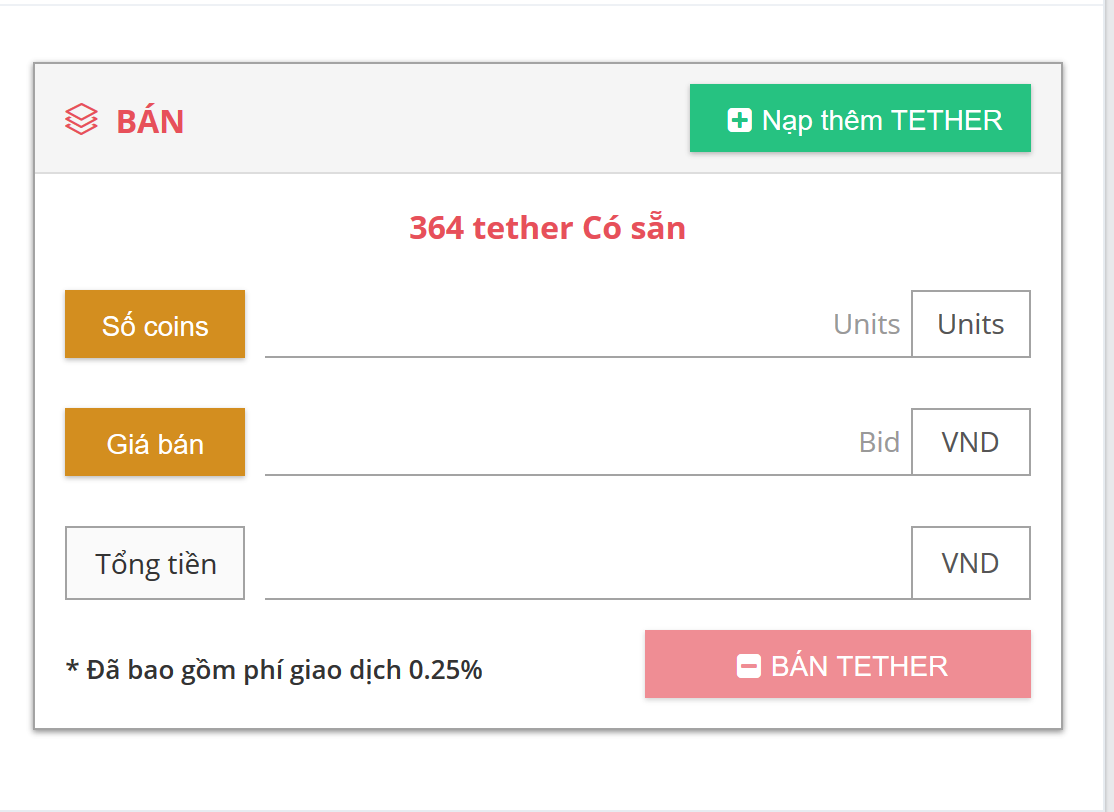Click the 0.25% transaction fee note
This screenshot has height=812, width=1114.
click(x=274, y=670)
